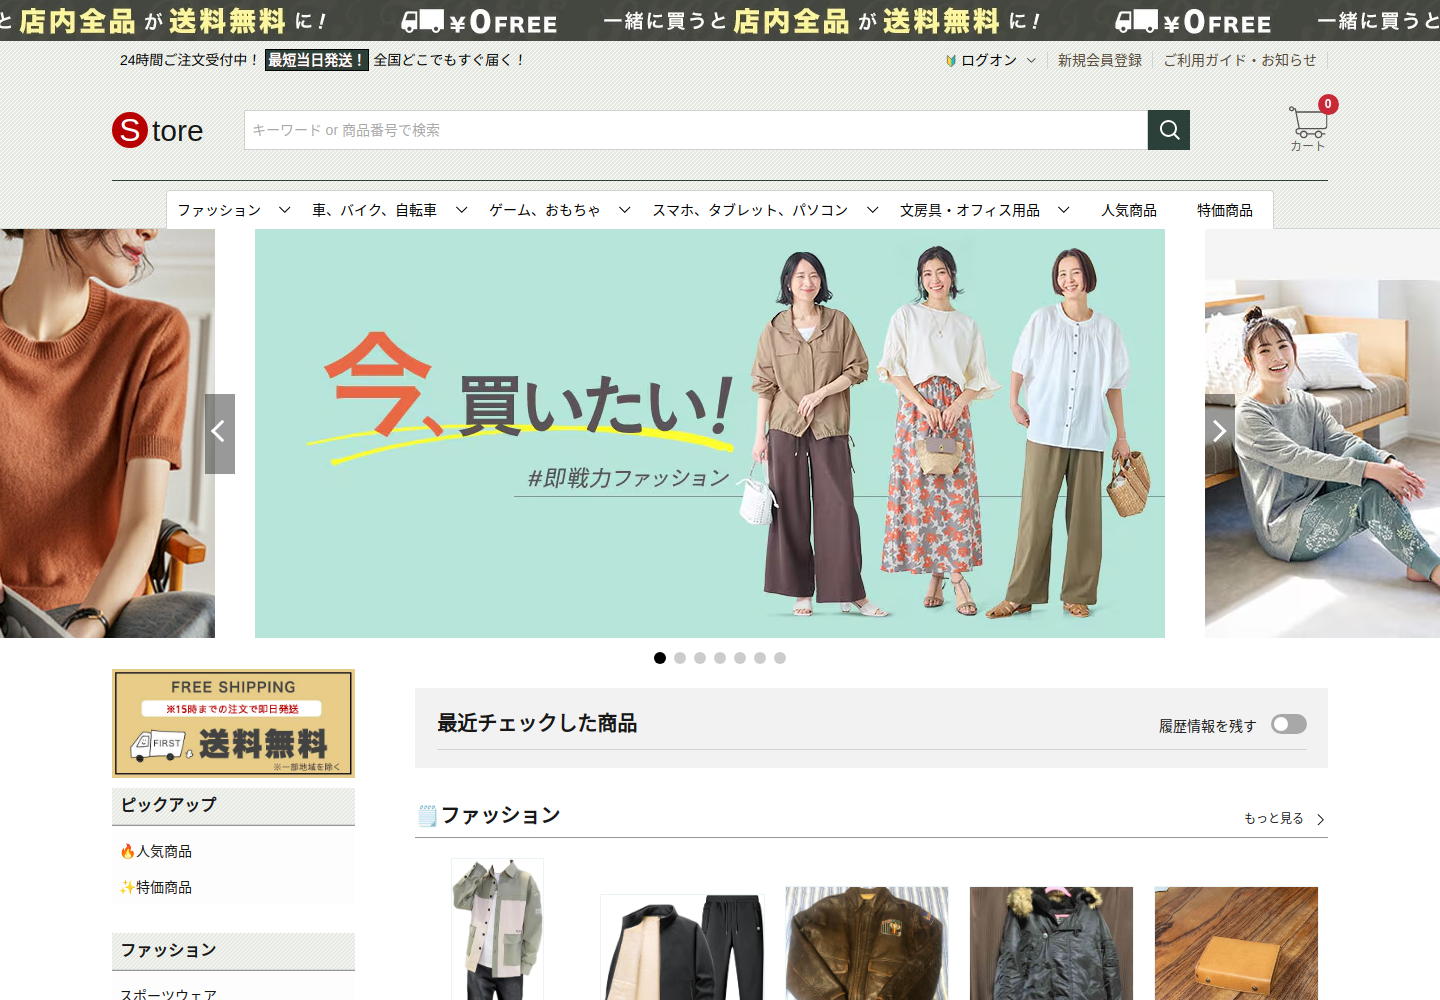The height and width of the screenshot is (1000, 1440).
Task: Click the notepad icon beside ファッション heading
Action: (x=427, y=816)
